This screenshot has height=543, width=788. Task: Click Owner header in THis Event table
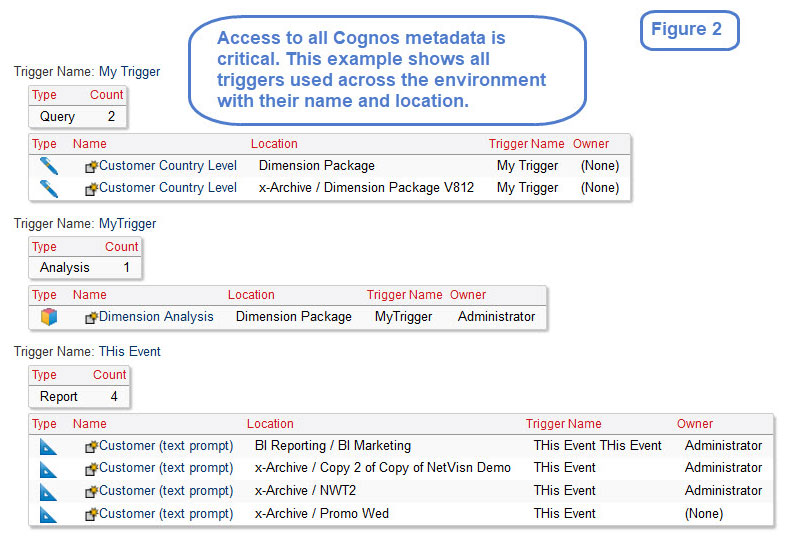695,424
